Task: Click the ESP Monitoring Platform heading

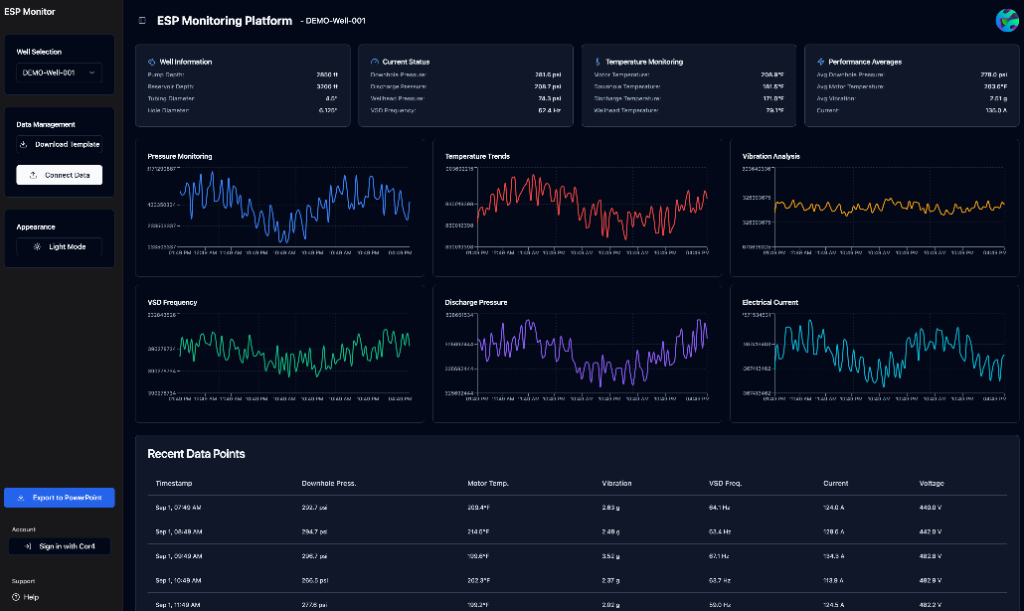Action: pos(225,21)
